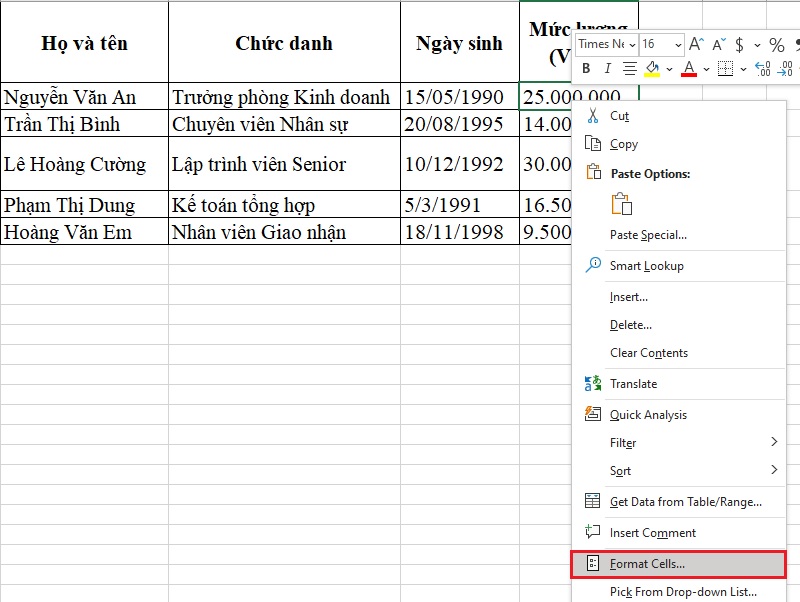The width and height of the screenshot is (800, 602).
Task: Select cell Kế toán tổng hợp
Action: (x=284, y=205)
